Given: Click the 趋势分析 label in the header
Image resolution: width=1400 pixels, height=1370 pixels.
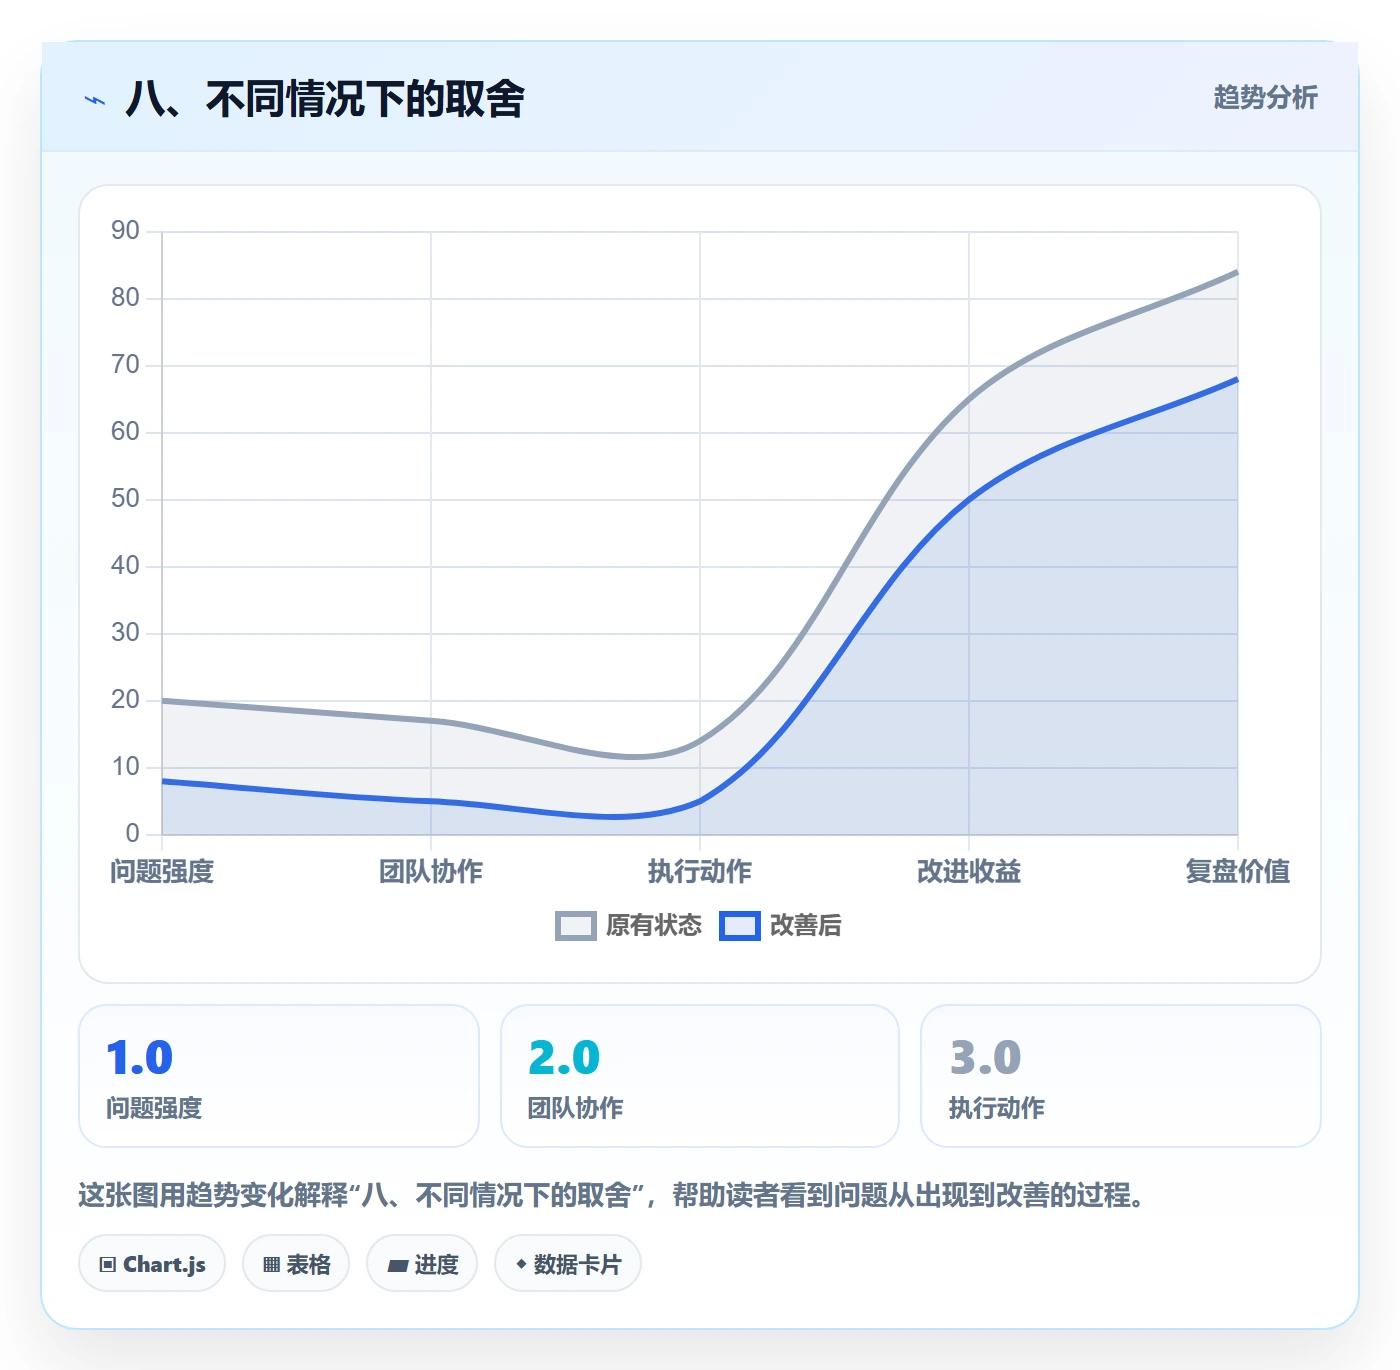Looking at the screenshot, I should (x=1266, y=98).
